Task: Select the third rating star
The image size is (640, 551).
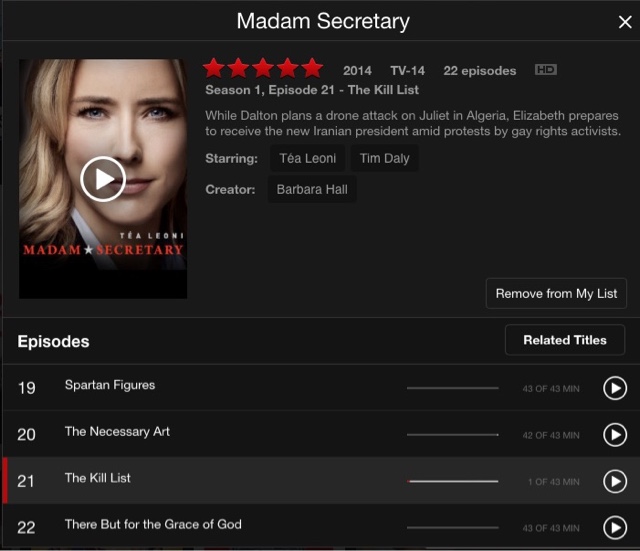Action: click(x=263, y=68)
